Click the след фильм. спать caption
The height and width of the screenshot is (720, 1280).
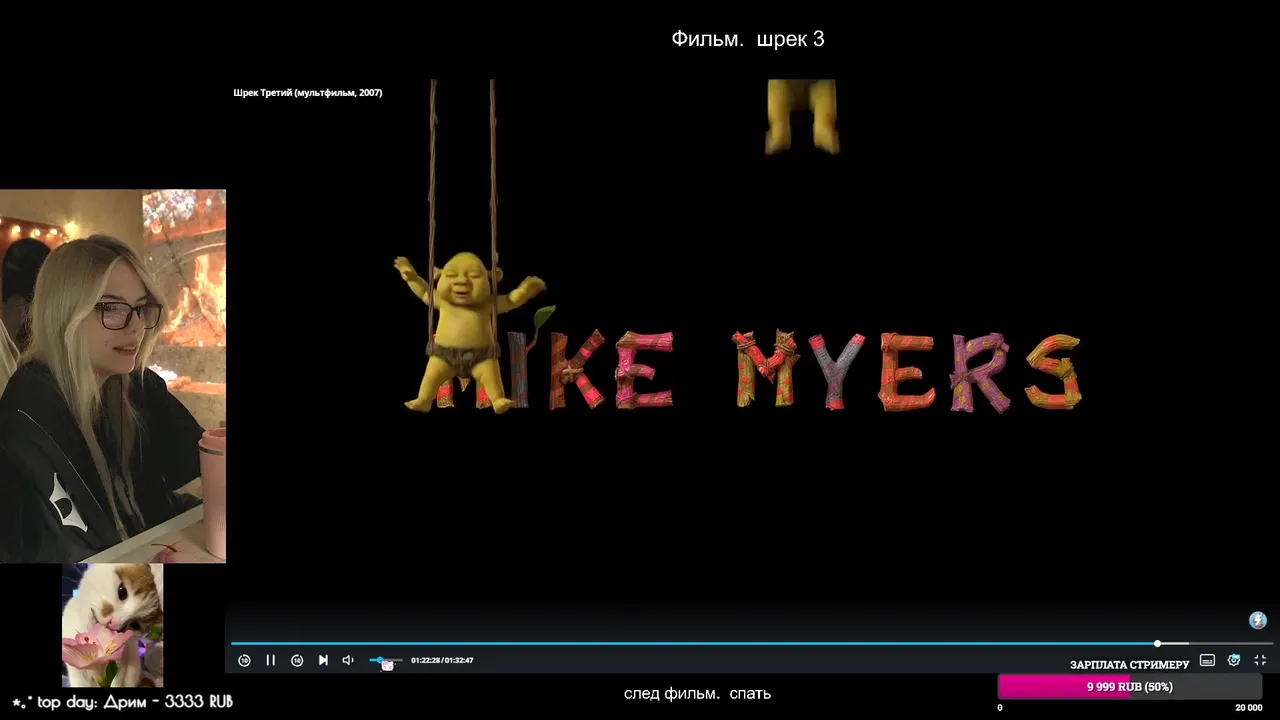coord(697,693)
